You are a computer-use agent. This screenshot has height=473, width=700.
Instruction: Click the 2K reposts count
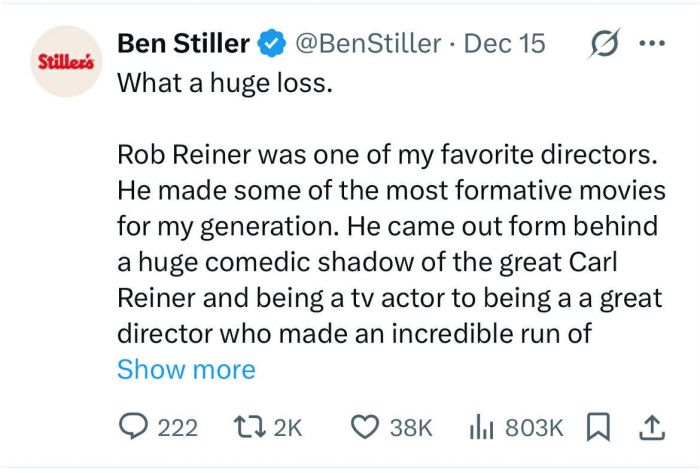click(x=287, y=427)
